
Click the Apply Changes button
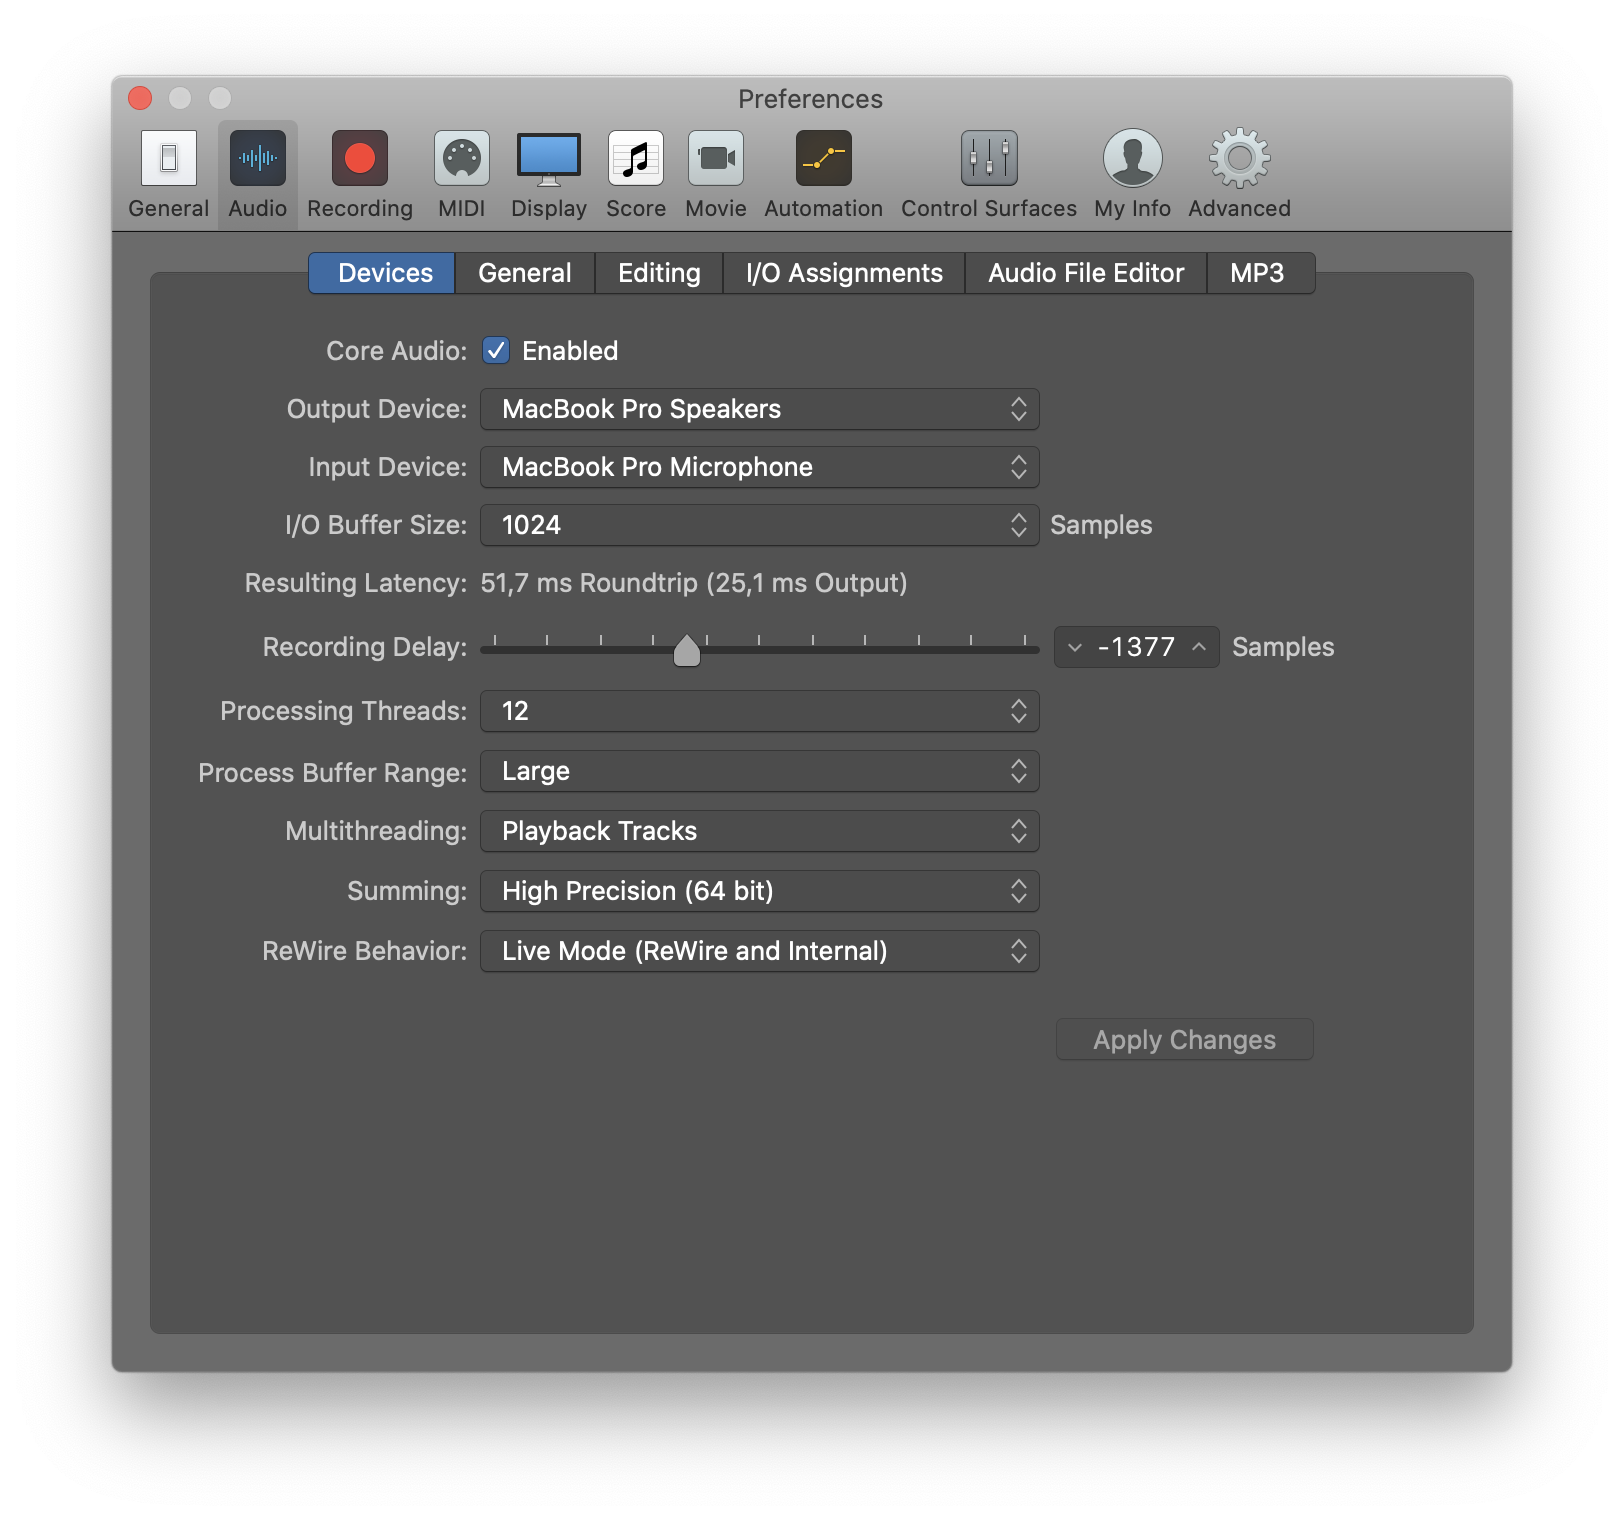point(1185,1040)
